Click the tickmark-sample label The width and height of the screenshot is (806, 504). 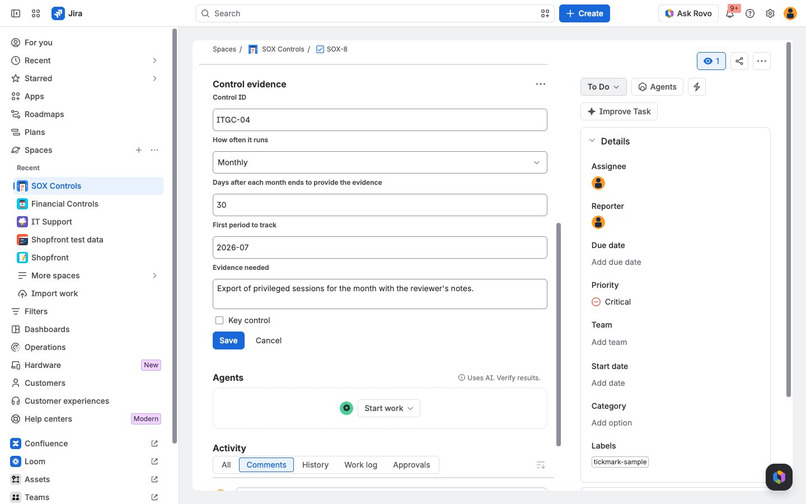(x=620, y=462)
